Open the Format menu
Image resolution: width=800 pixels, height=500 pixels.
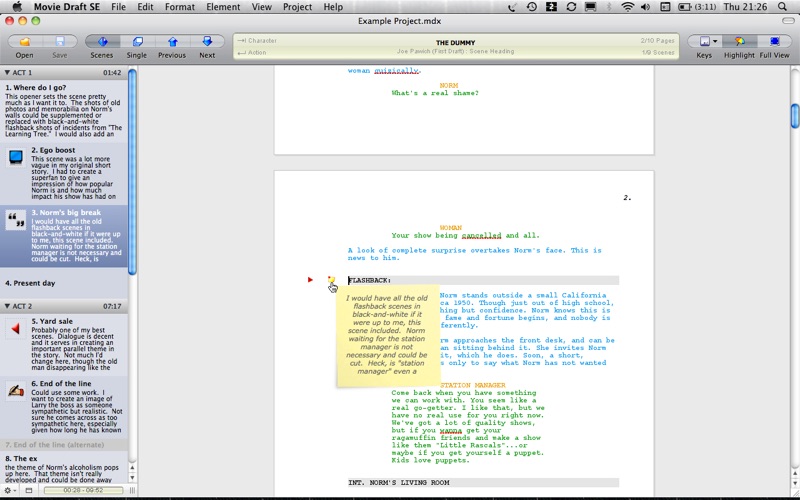point(180,7)
